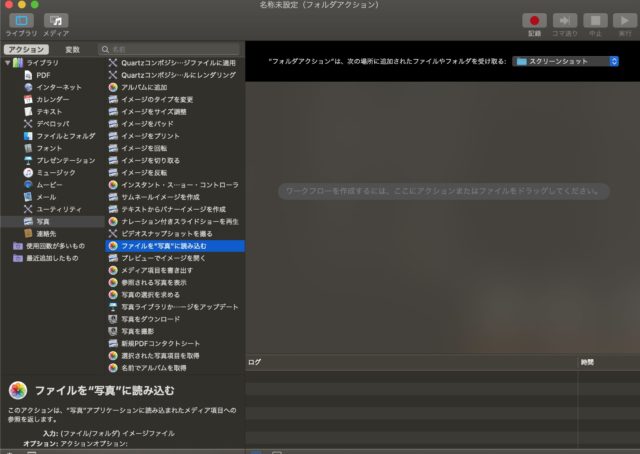This screenshot has height=454, width=640.
Task: Select テキストからバナーイメージを作成 action
Action: [175, 209]
